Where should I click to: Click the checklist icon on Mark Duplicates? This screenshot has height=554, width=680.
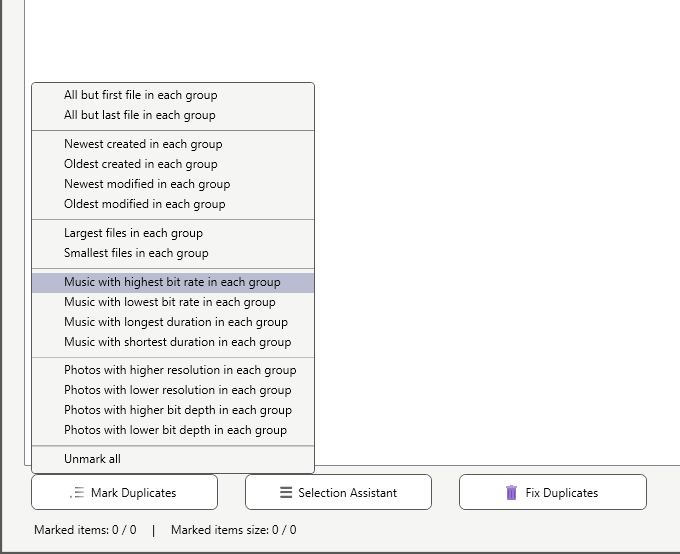(x=77, y=492)
